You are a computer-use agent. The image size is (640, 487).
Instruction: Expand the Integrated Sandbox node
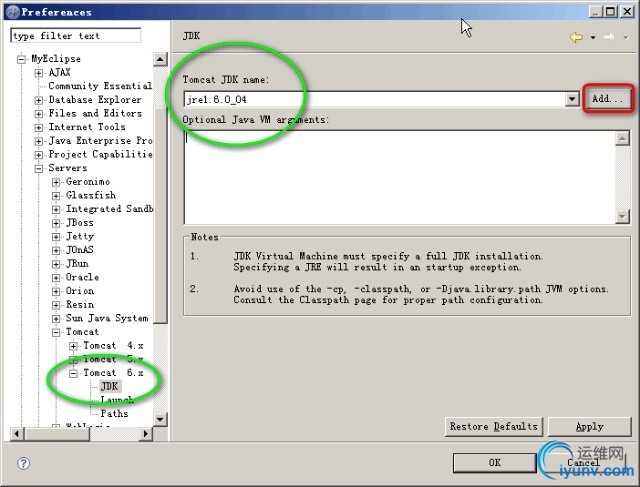click(56, 210)
